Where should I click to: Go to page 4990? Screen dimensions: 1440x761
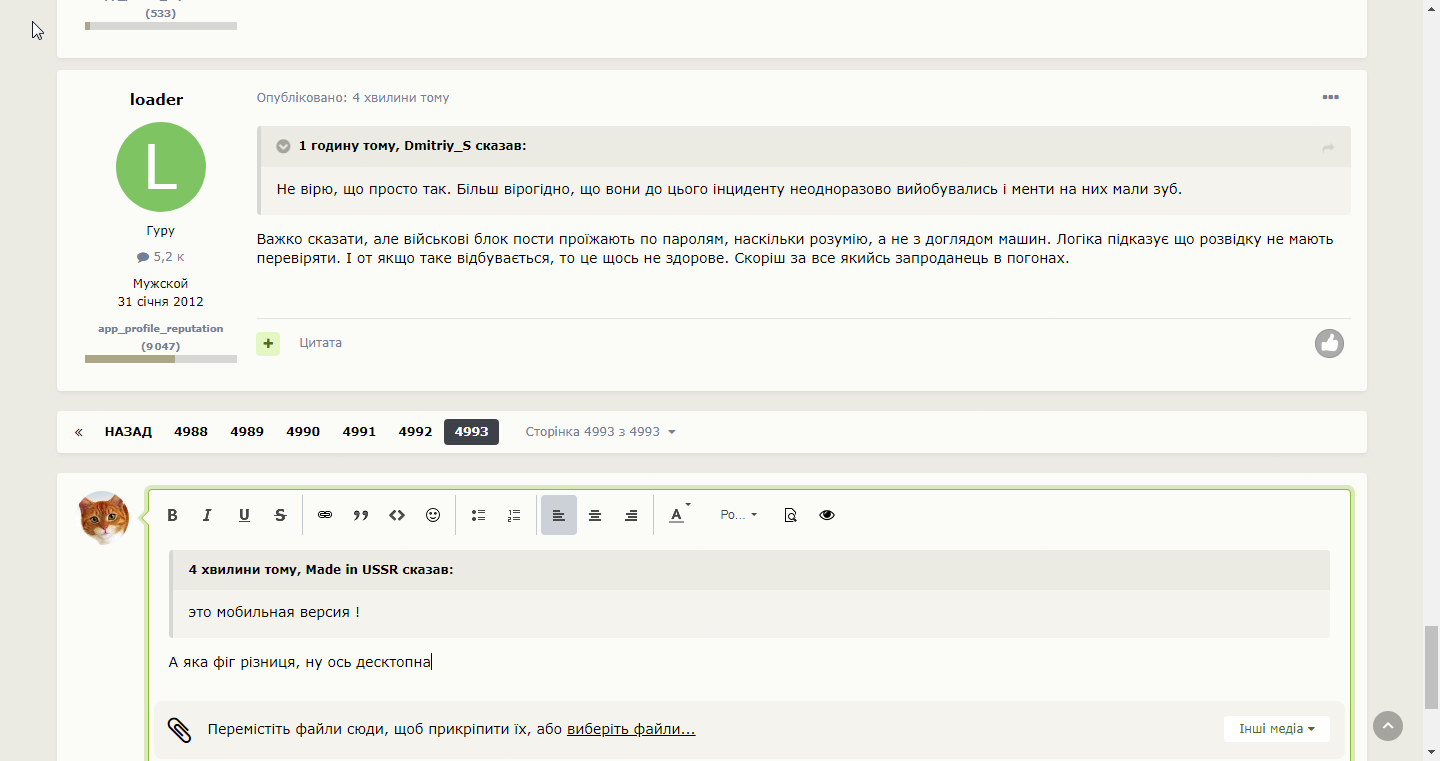[303, 432]
